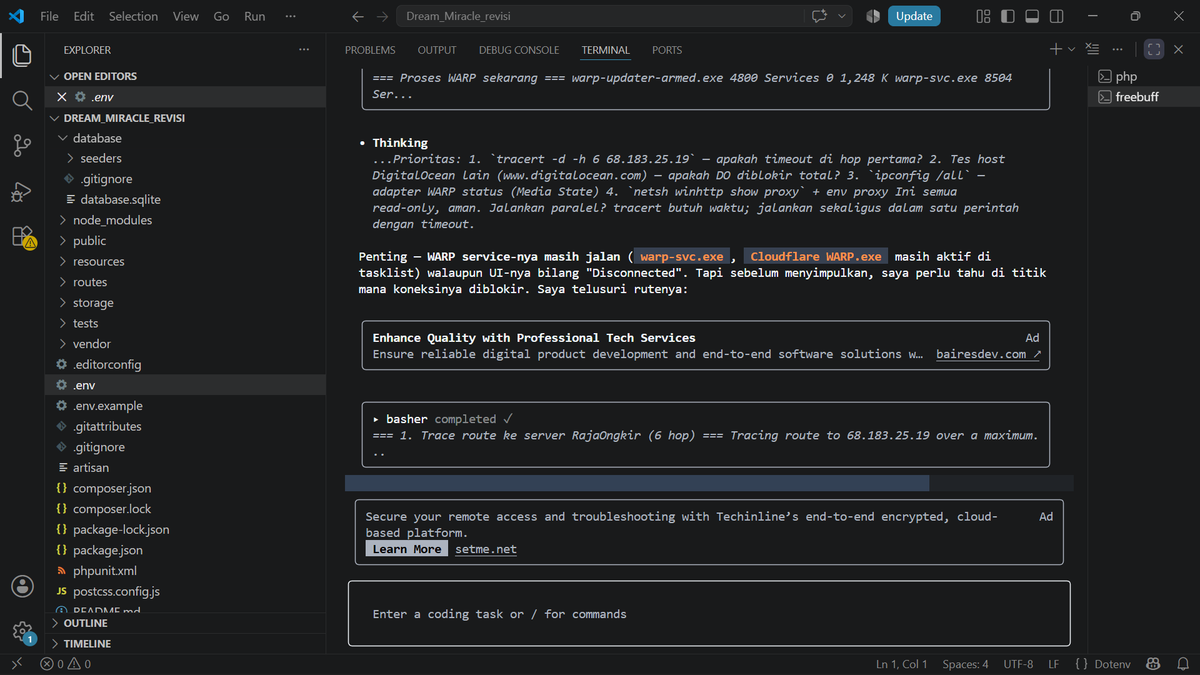Toggle maximized terminal panel size
This screenshot has height=675, width=1200.
[x=1154, y=49]
